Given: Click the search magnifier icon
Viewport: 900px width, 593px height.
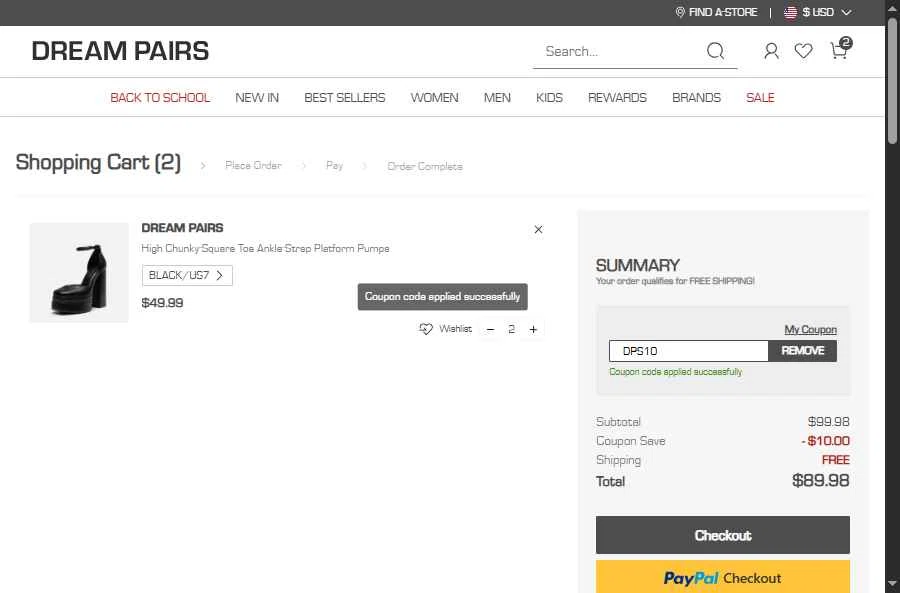Looking at the screenshot, I should [x=715, y=51].
